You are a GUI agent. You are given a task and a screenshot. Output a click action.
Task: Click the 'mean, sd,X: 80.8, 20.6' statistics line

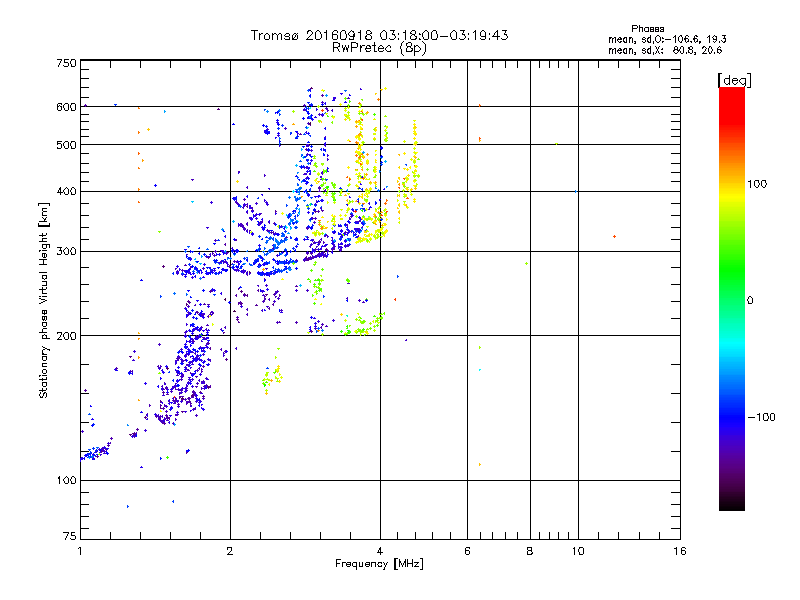click(665, 50)
